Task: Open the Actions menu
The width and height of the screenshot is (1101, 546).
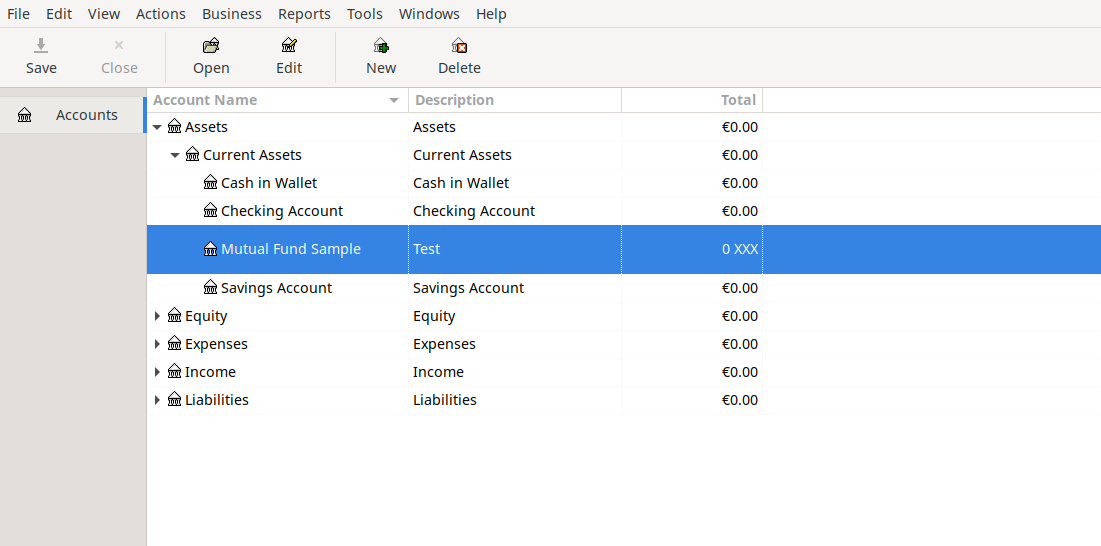Action: [x=161, y=14]
